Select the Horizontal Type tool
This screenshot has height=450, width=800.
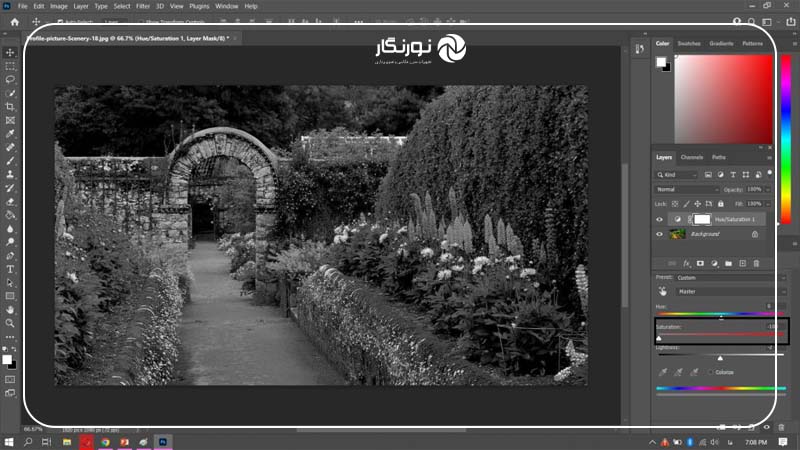tap(10, 269)
